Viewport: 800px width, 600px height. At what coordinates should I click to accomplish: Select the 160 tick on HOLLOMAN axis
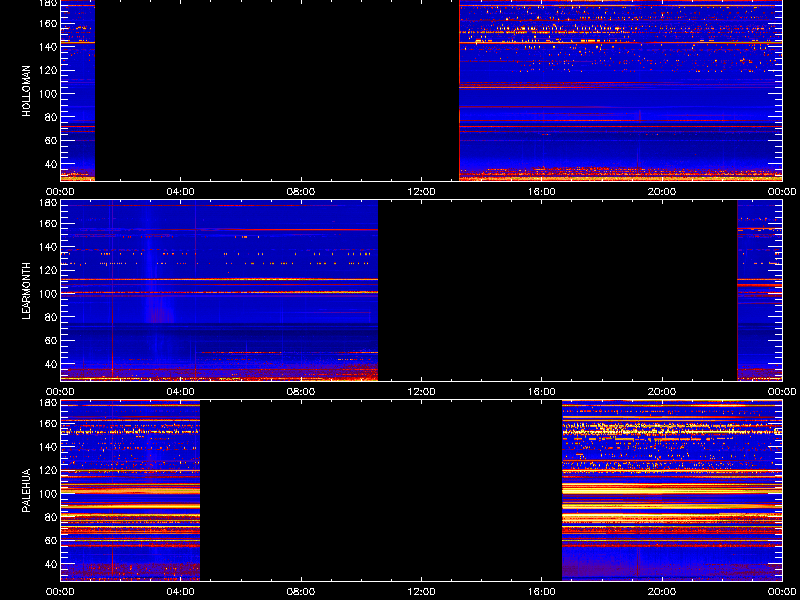[x=49, y=23]
